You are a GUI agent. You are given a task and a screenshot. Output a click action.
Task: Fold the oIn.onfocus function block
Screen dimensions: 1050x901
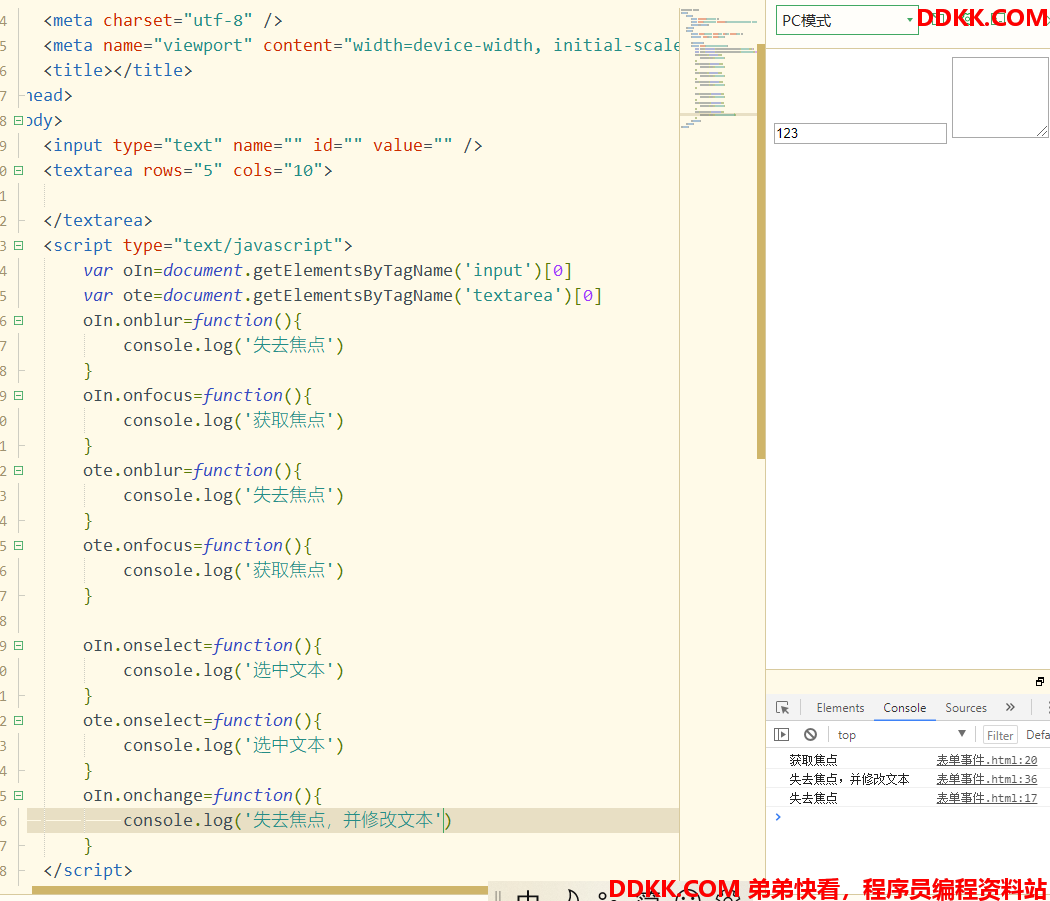19,396
